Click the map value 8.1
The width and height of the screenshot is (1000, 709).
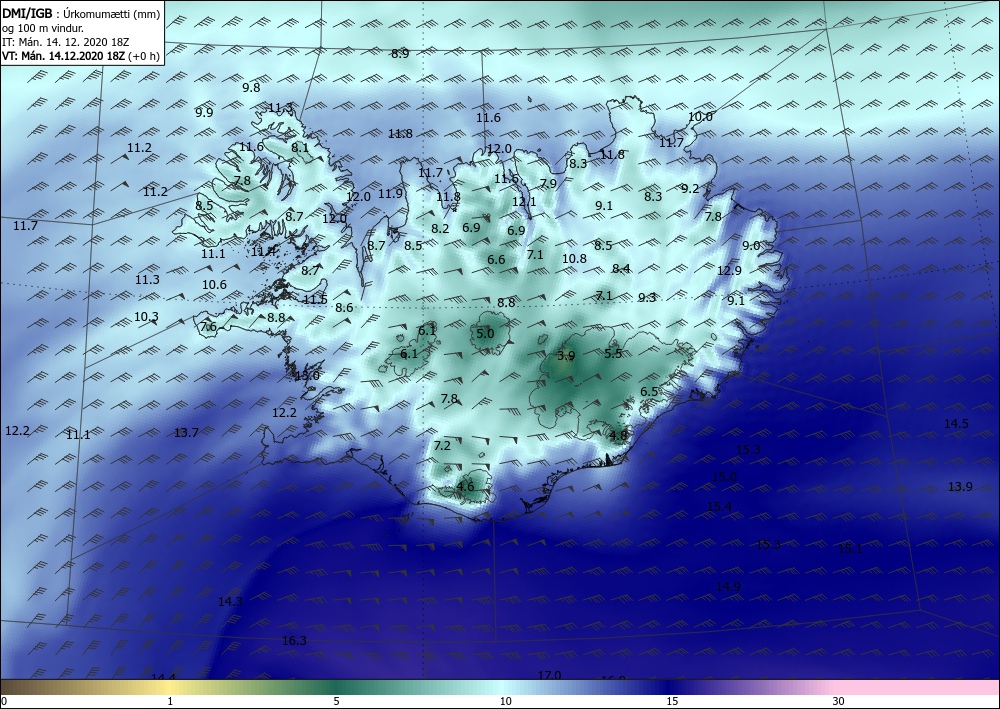click(x=300, y=148)
